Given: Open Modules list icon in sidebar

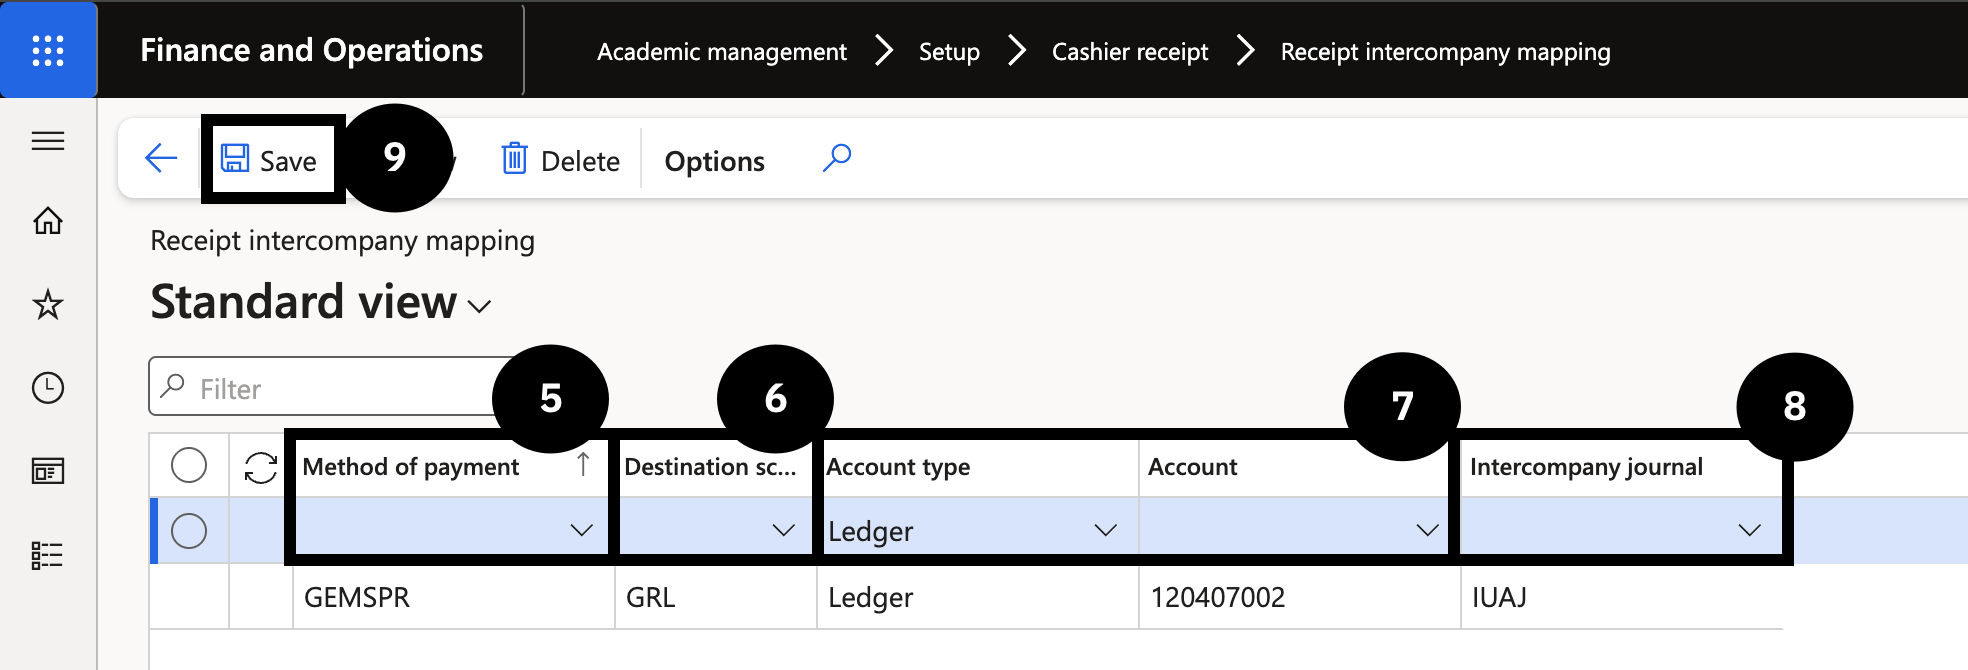Looking at the screenshot, I should [x=48, y=555].
